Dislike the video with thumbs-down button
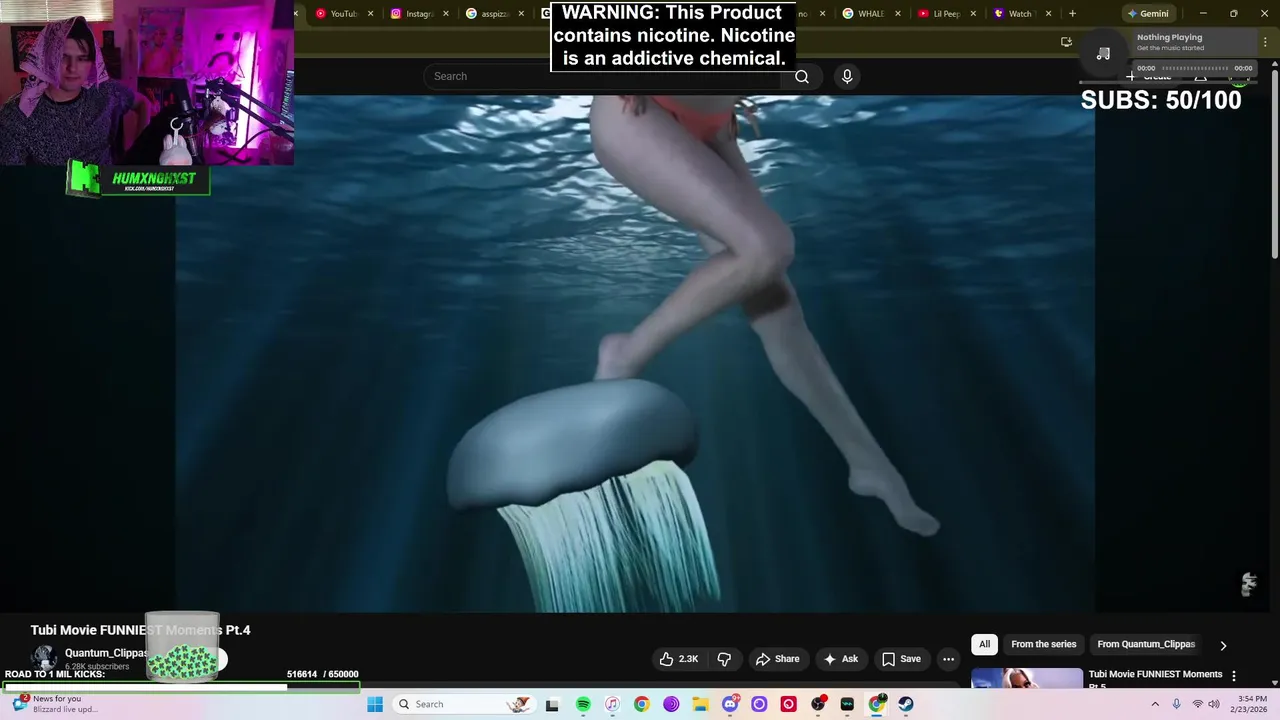 point(724,659)
